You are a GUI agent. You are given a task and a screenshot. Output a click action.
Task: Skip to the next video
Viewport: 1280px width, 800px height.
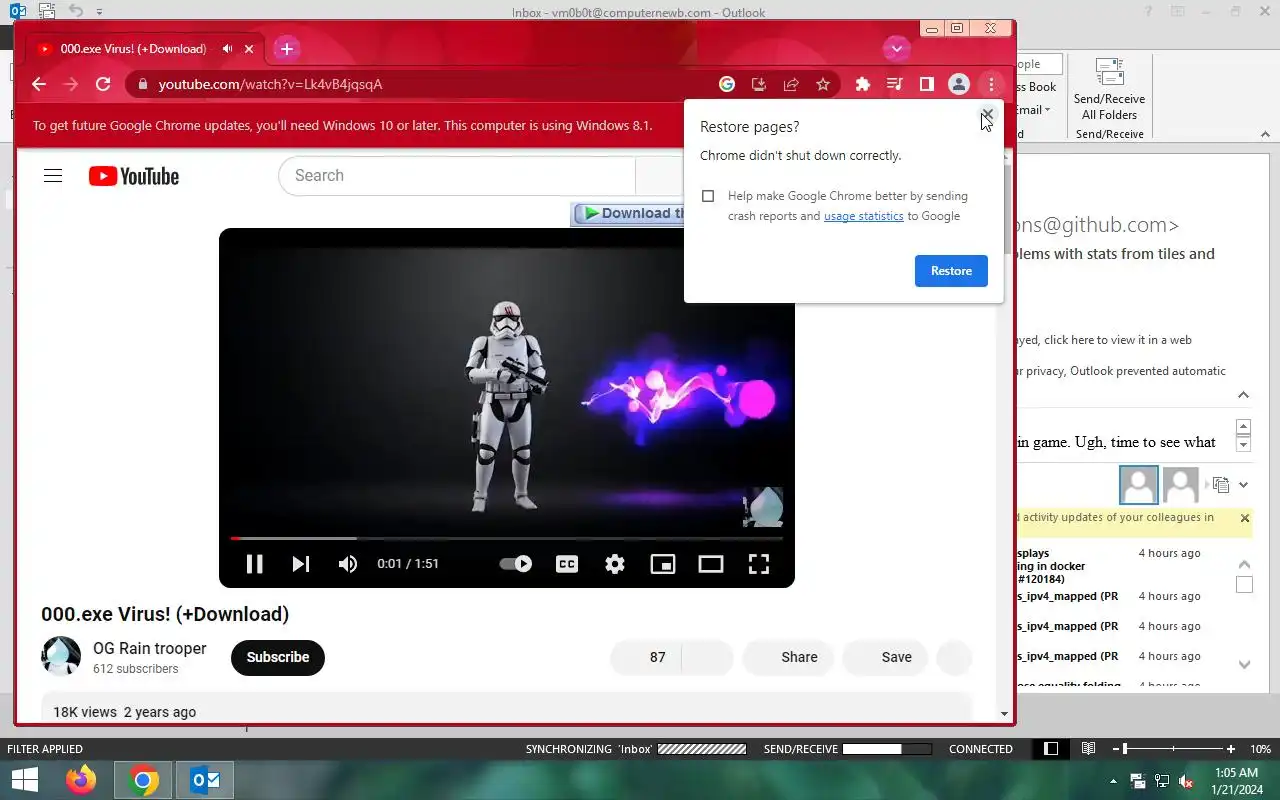point(300,564)
